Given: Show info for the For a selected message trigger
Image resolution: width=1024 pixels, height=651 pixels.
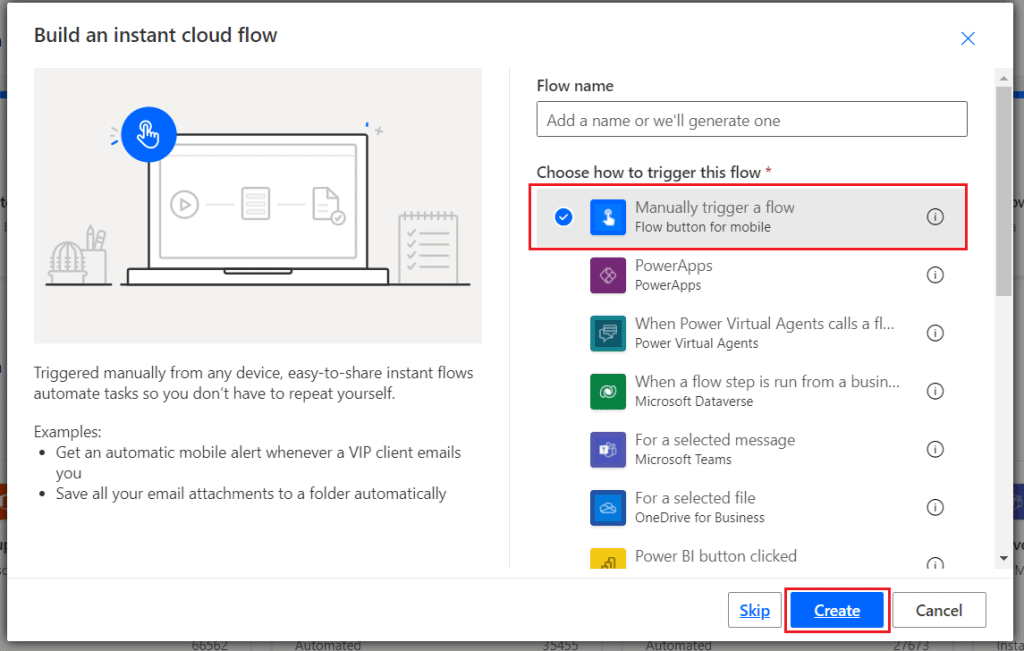Looking at the screenshot, I should (935, 449).
